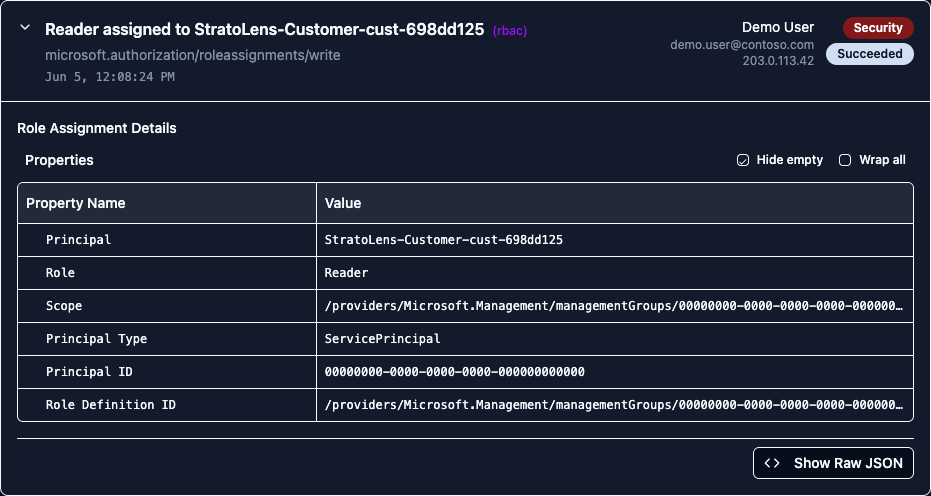
Task: Click the Property Name column header
Action: (x=167, y=203)
